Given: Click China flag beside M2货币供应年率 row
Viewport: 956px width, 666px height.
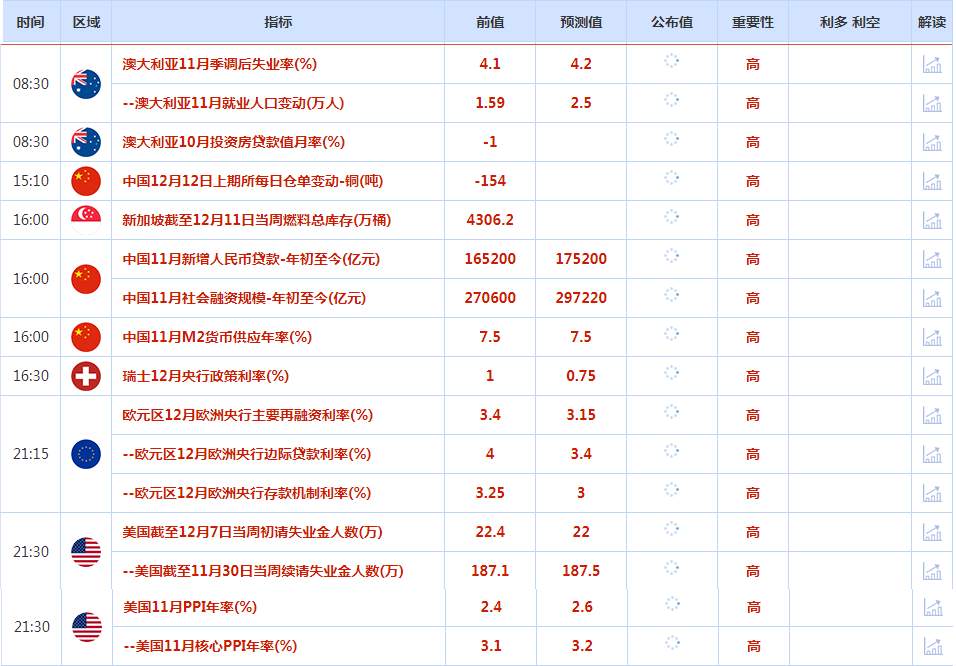Looking at the screenshot, I should point(86,337).
